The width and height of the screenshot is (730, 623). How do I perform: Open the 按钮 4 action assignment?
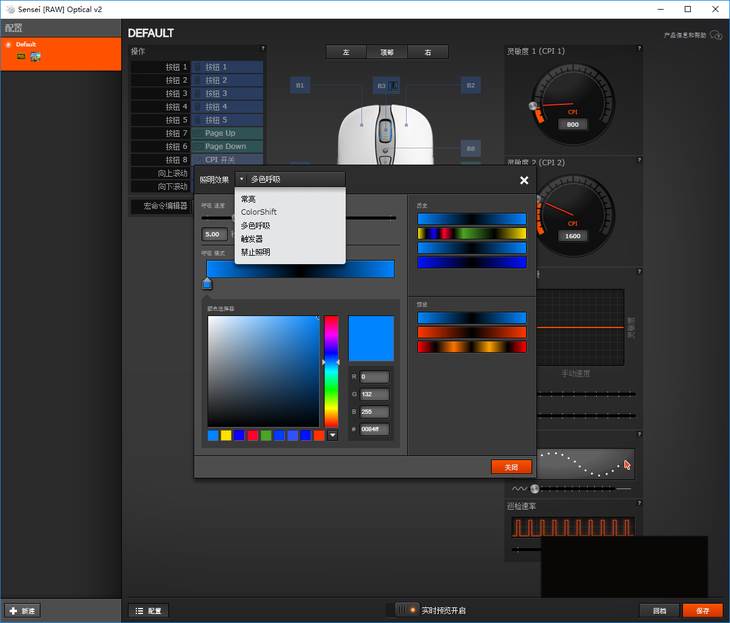coord(227,107)
